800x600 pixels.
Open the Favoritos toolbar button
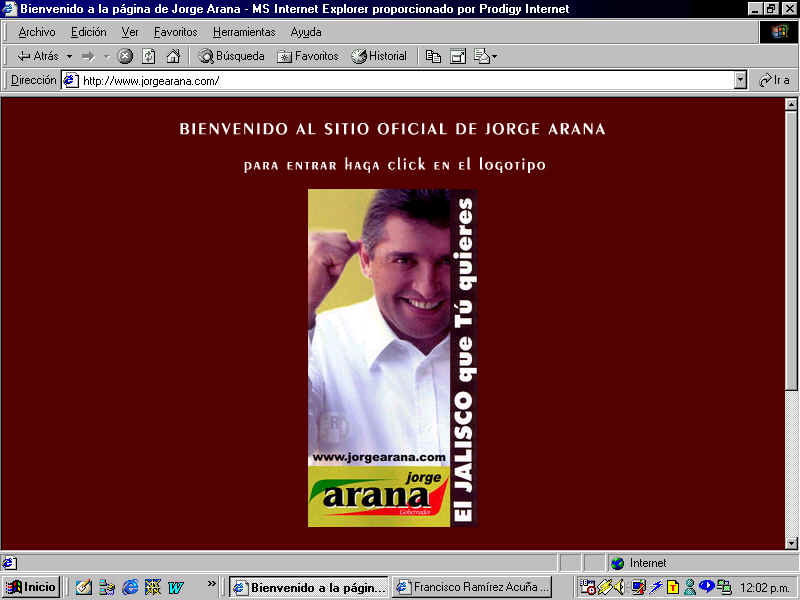pos(308,56)
